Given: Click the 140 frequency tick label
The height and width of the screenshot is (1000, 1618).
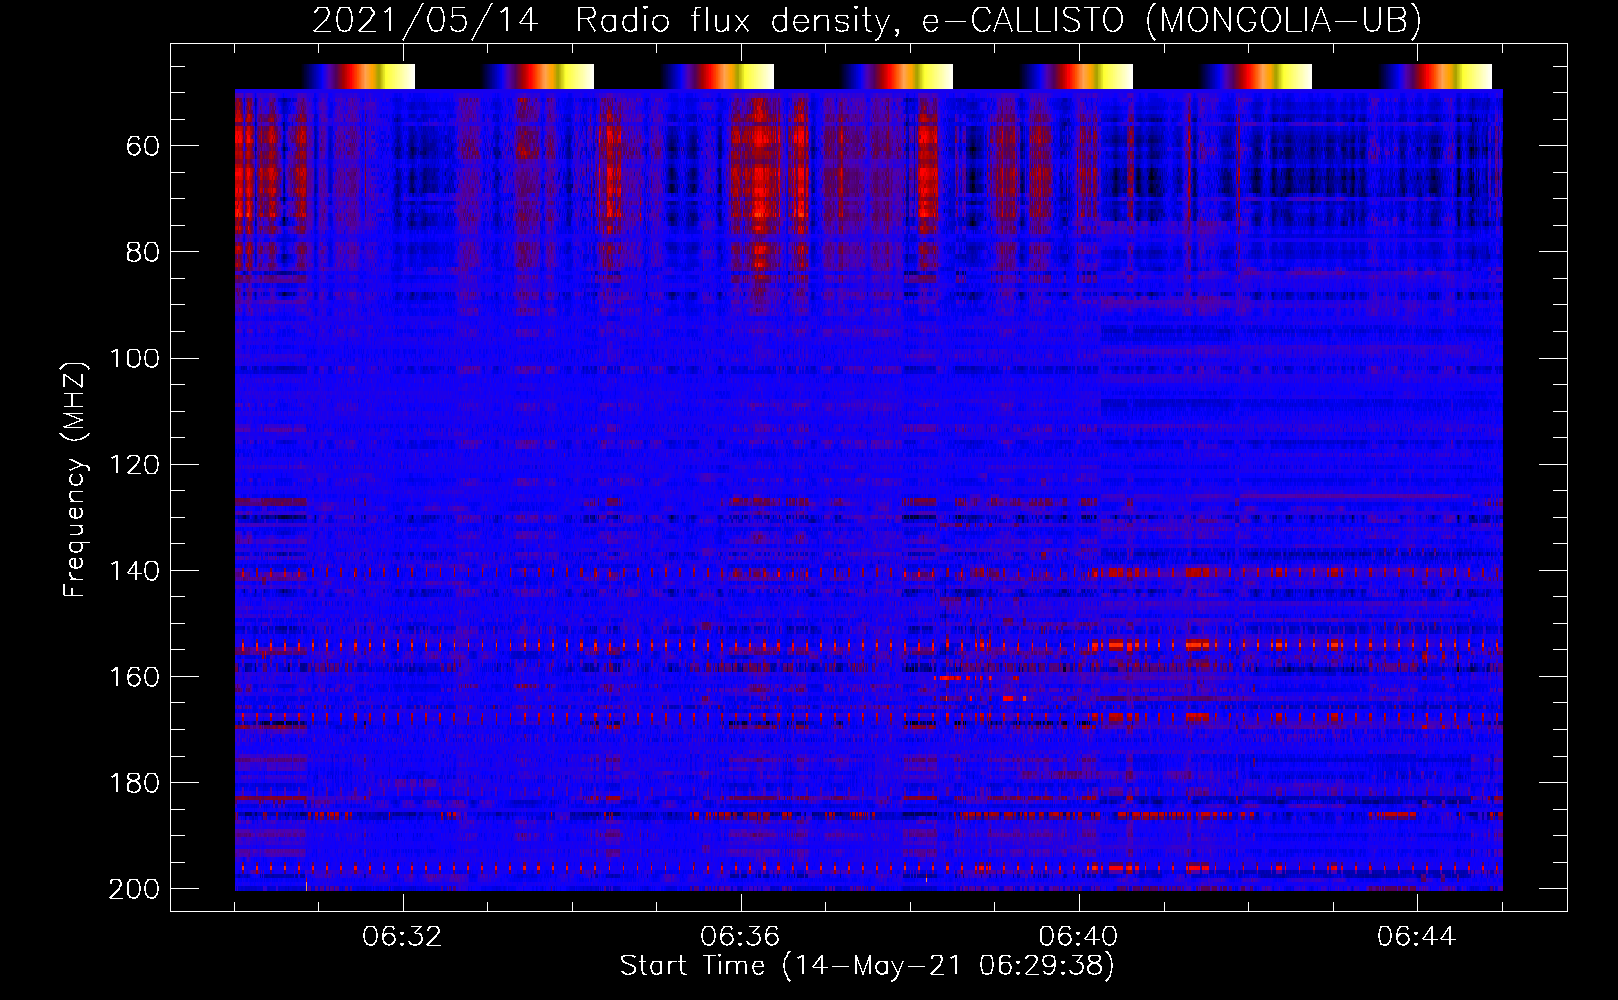Looking at the screenshot, I should pyautogui.click(x=134, y=571).
